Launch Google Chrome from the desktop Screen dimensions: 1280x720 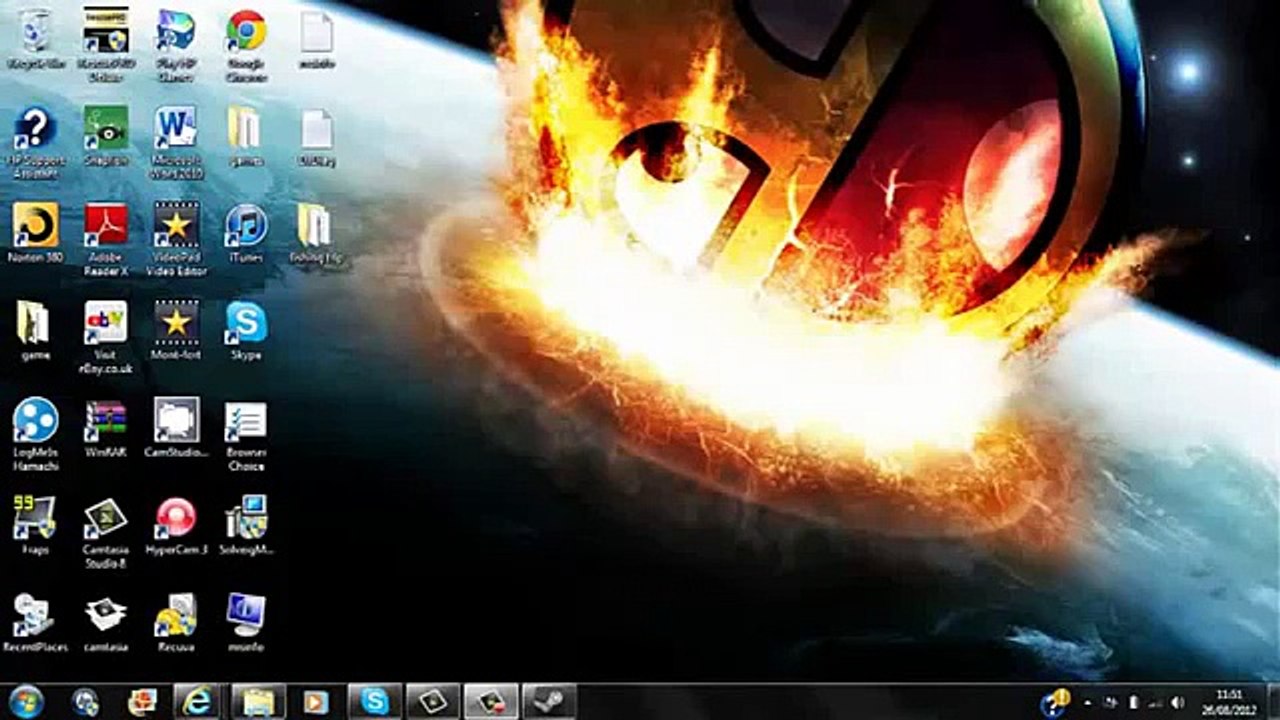(x=246, y=44)
